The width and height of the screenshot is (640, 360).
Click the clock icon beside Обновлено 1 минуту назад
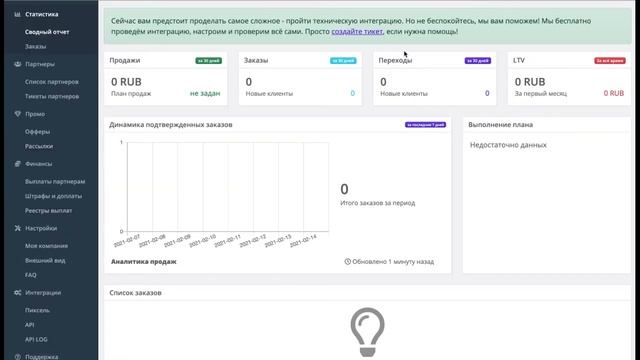(347, 262)
